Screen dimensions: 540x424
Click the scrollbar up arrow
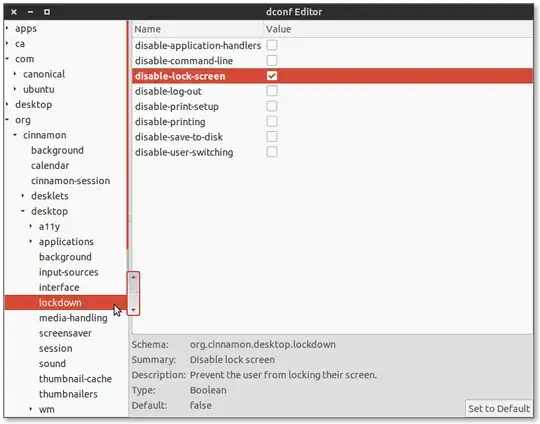[134, 277]
